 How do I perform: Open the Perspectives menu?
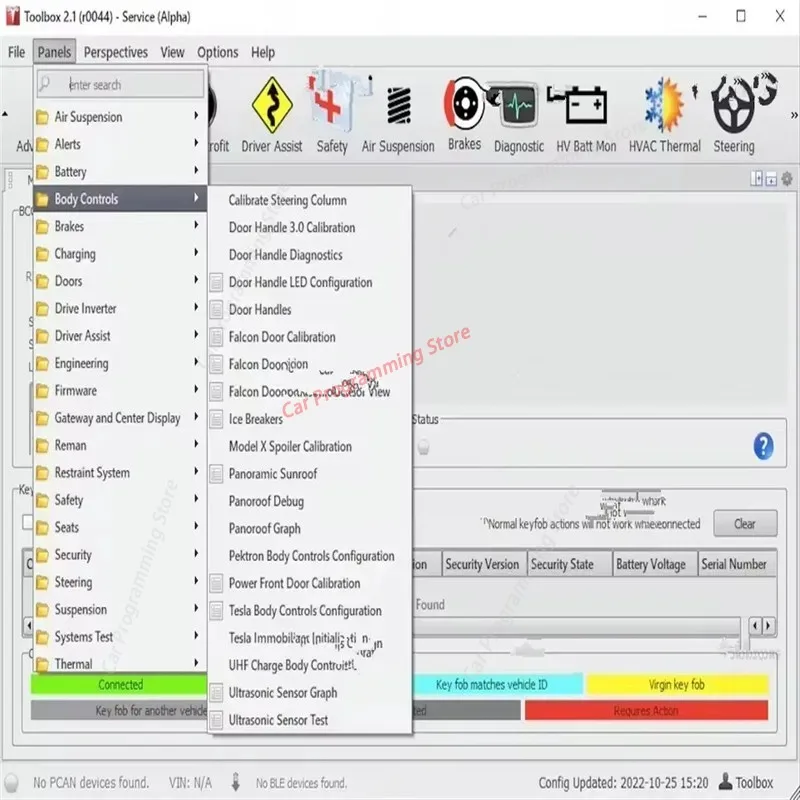116,52
